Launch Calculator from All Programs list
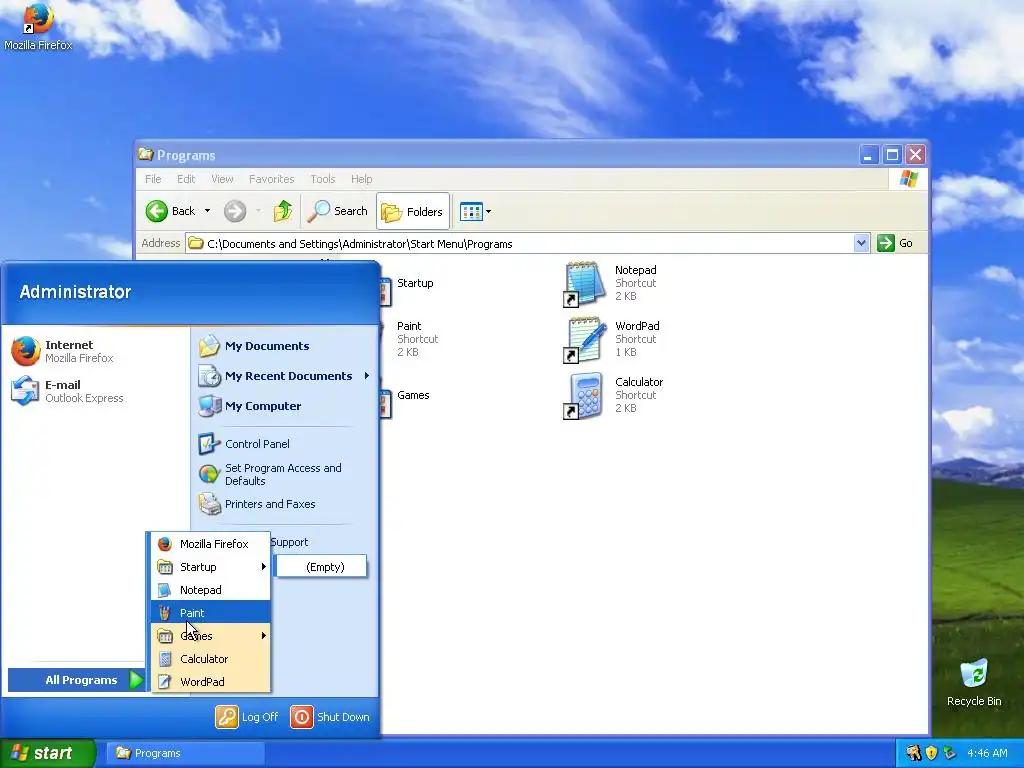The image size is (1024, 768). 211,659
